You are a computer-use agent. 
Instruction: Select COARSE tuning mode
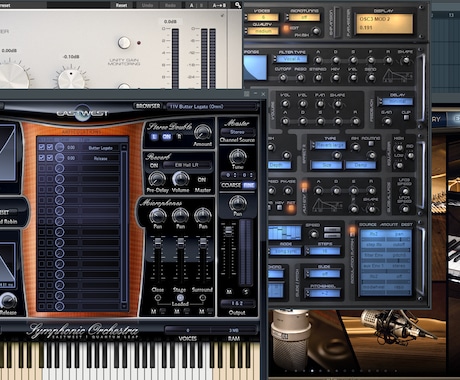pyautogui.click(x=231, y=185)
